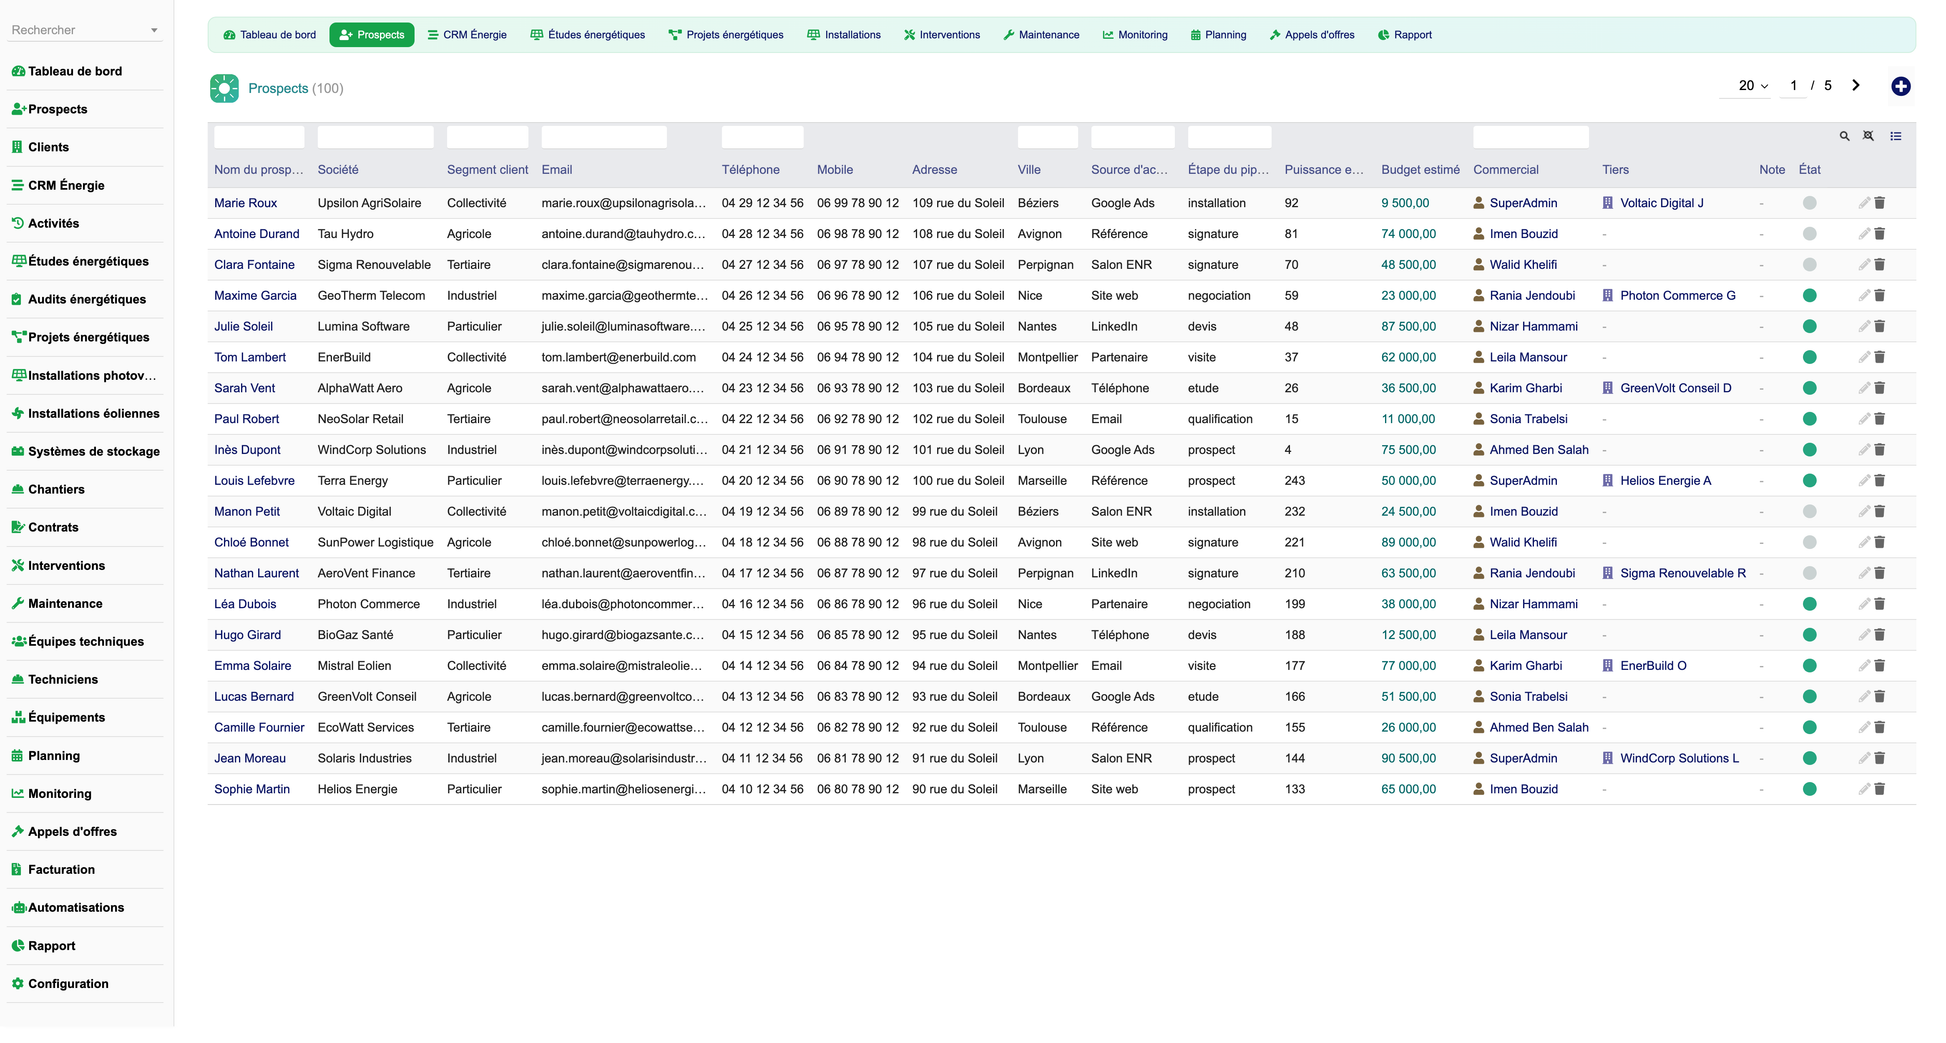Image resolution: width=1946 pixels, height=1043 pixels.
Task: Open the WindCorp Solutions L tiers link
Action: [1679, 759]
